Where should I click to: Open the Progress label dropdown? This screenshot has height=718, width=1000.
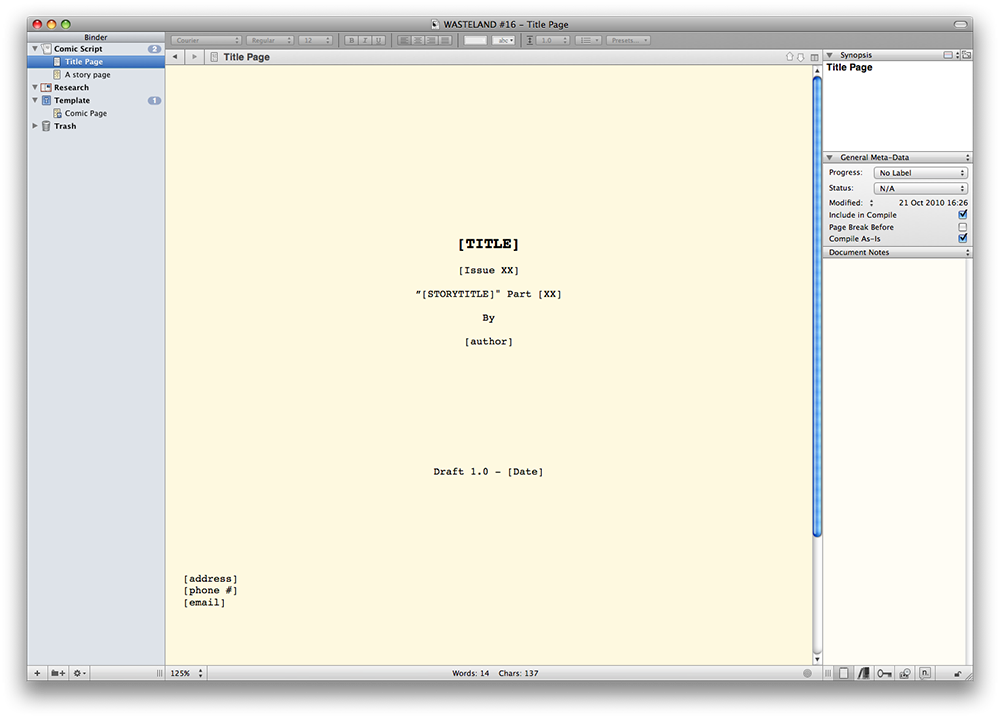click(x=920, y=173)
